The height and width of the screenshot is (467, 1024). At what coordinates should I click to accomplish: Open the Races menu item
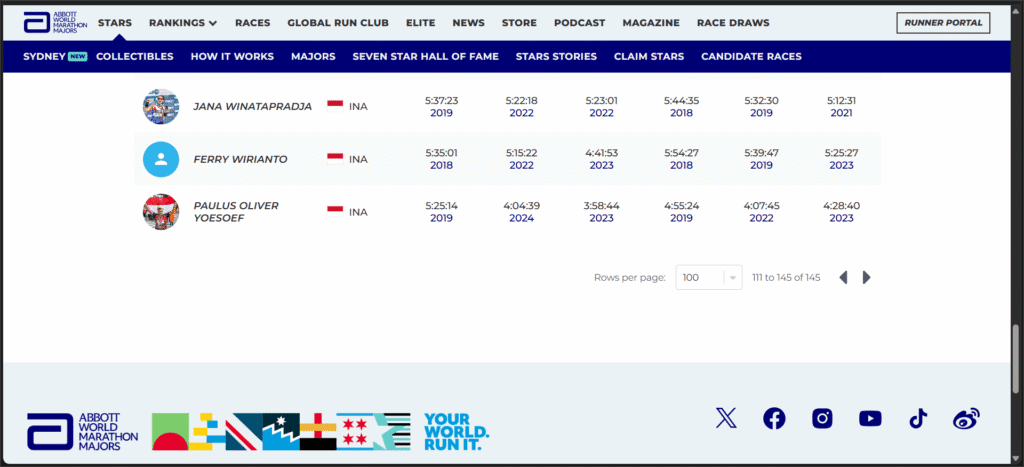click(252, 22)
